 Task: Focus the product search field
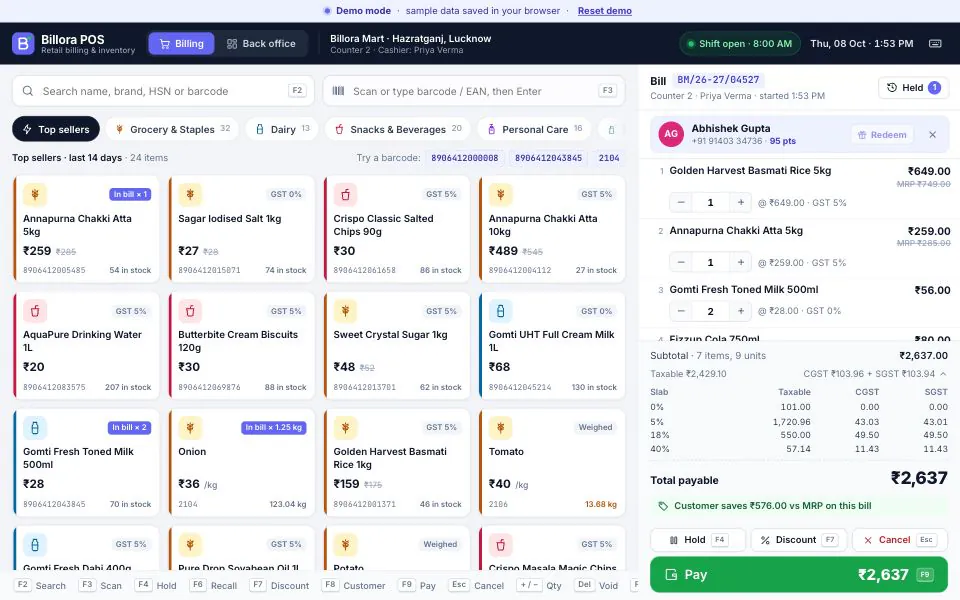[163, 91]
